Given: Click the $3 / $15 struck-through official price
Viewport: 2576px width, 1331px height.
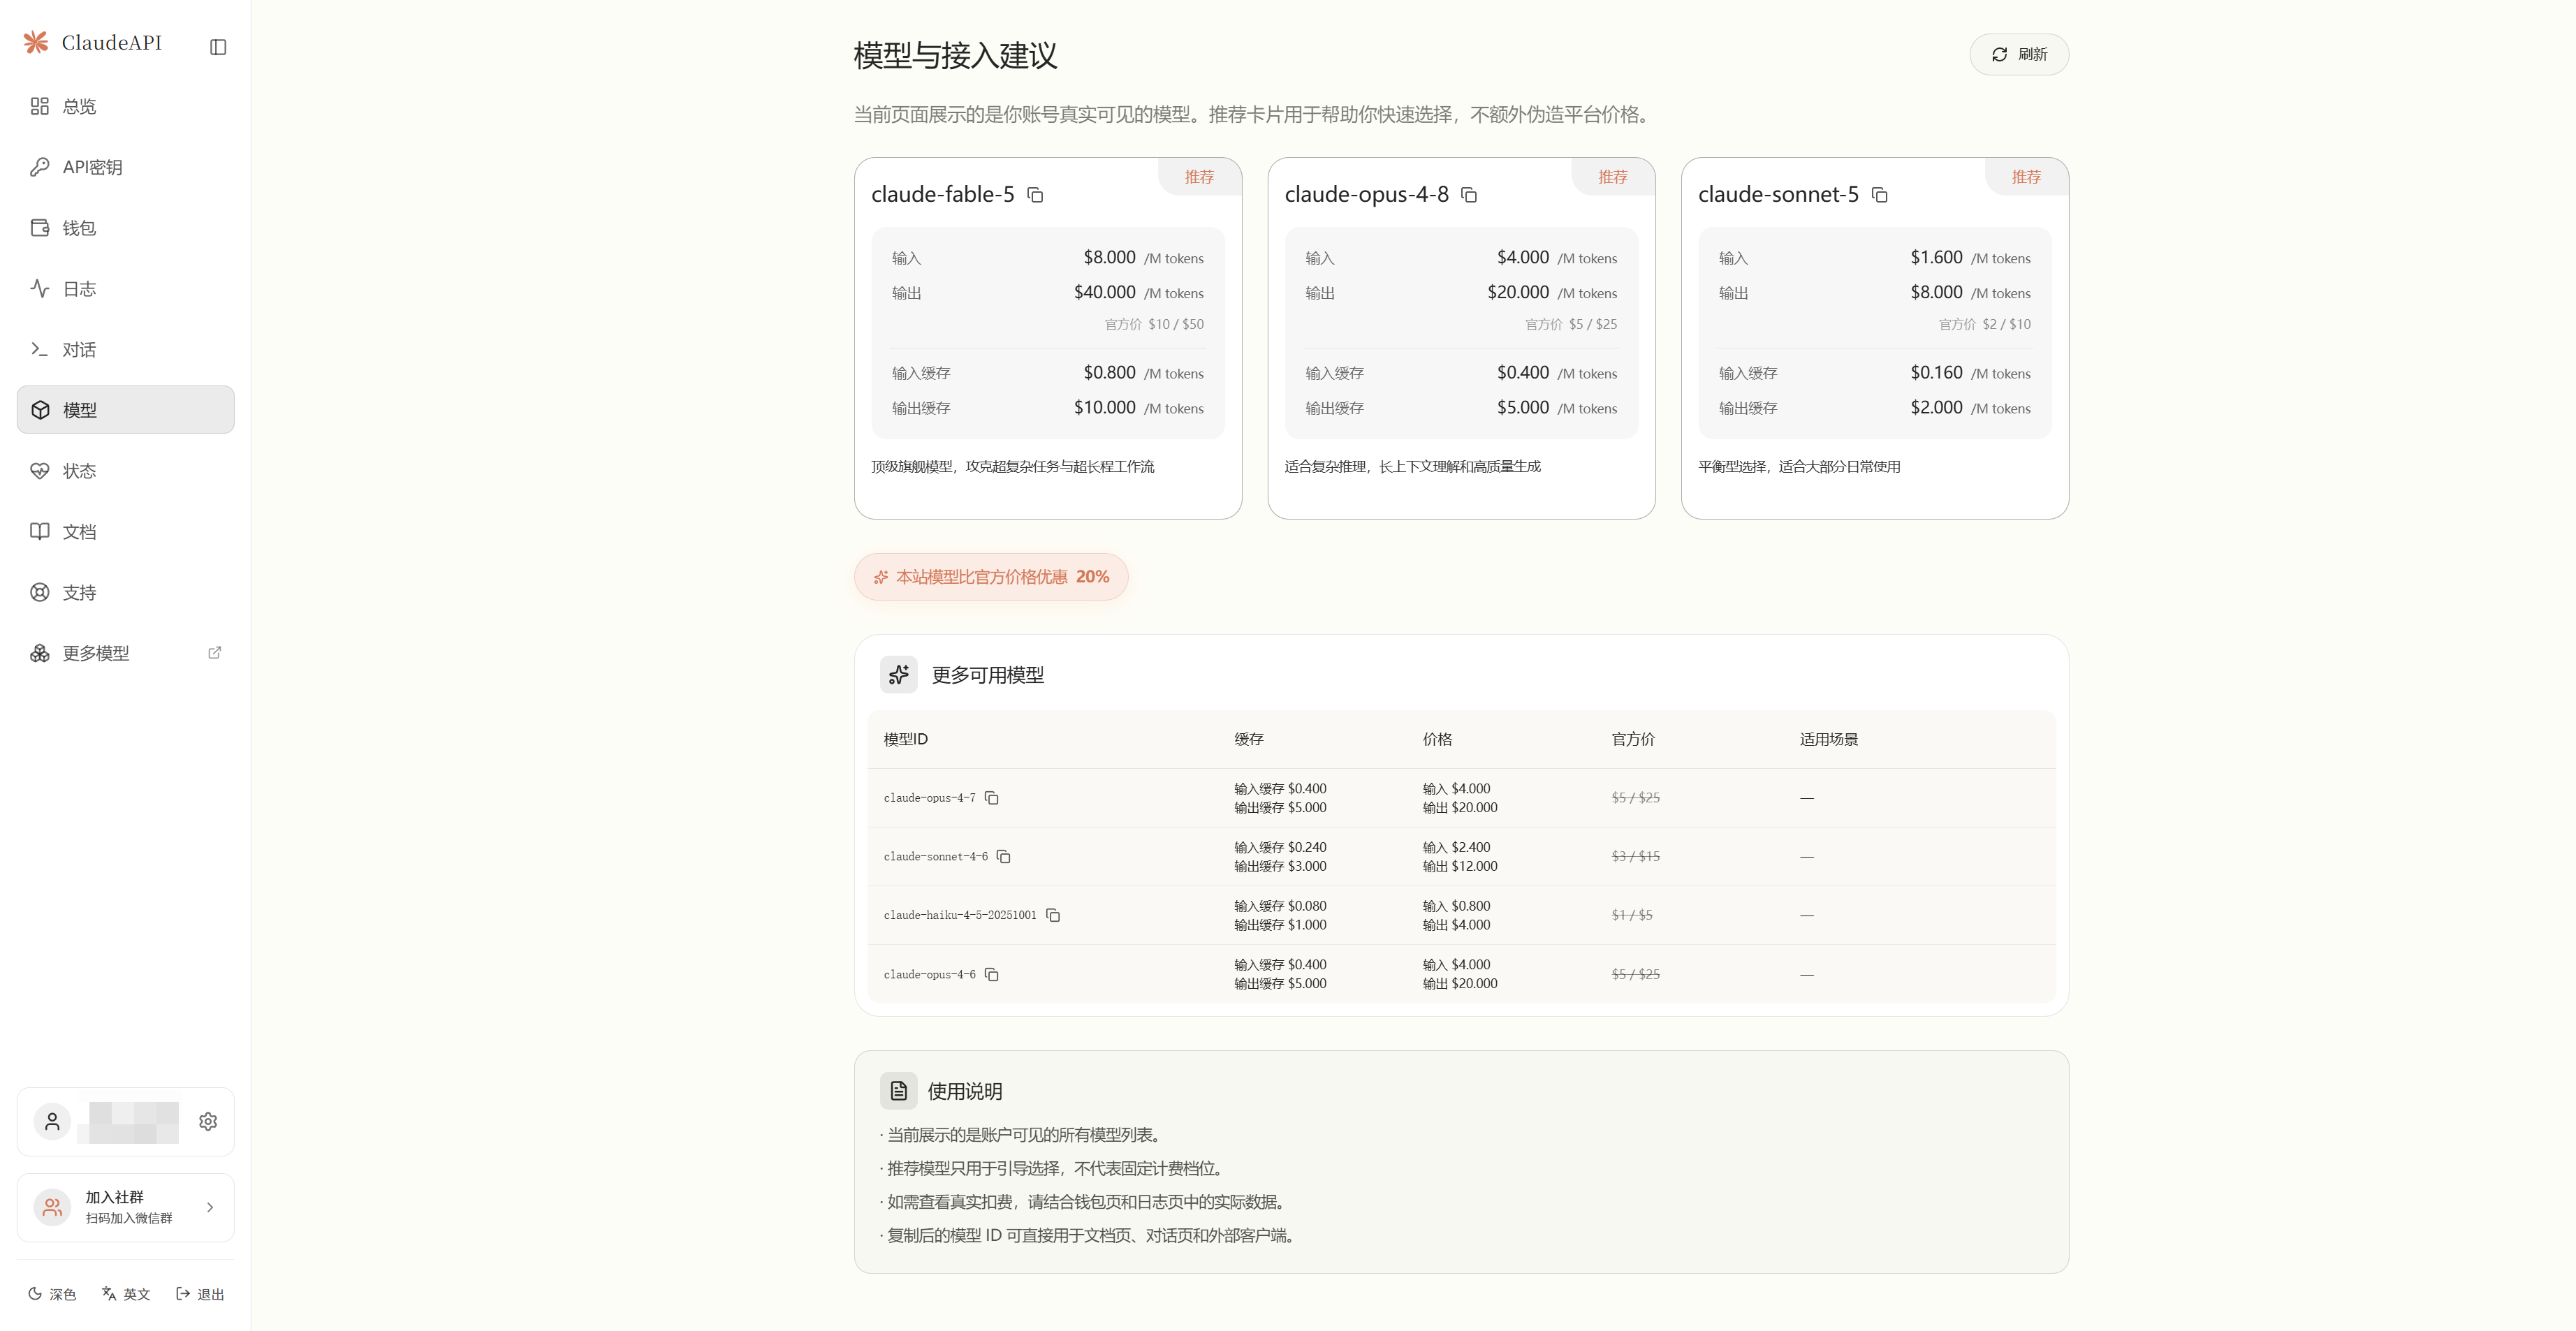Looking at the screenshot, I should (1636, 857).
